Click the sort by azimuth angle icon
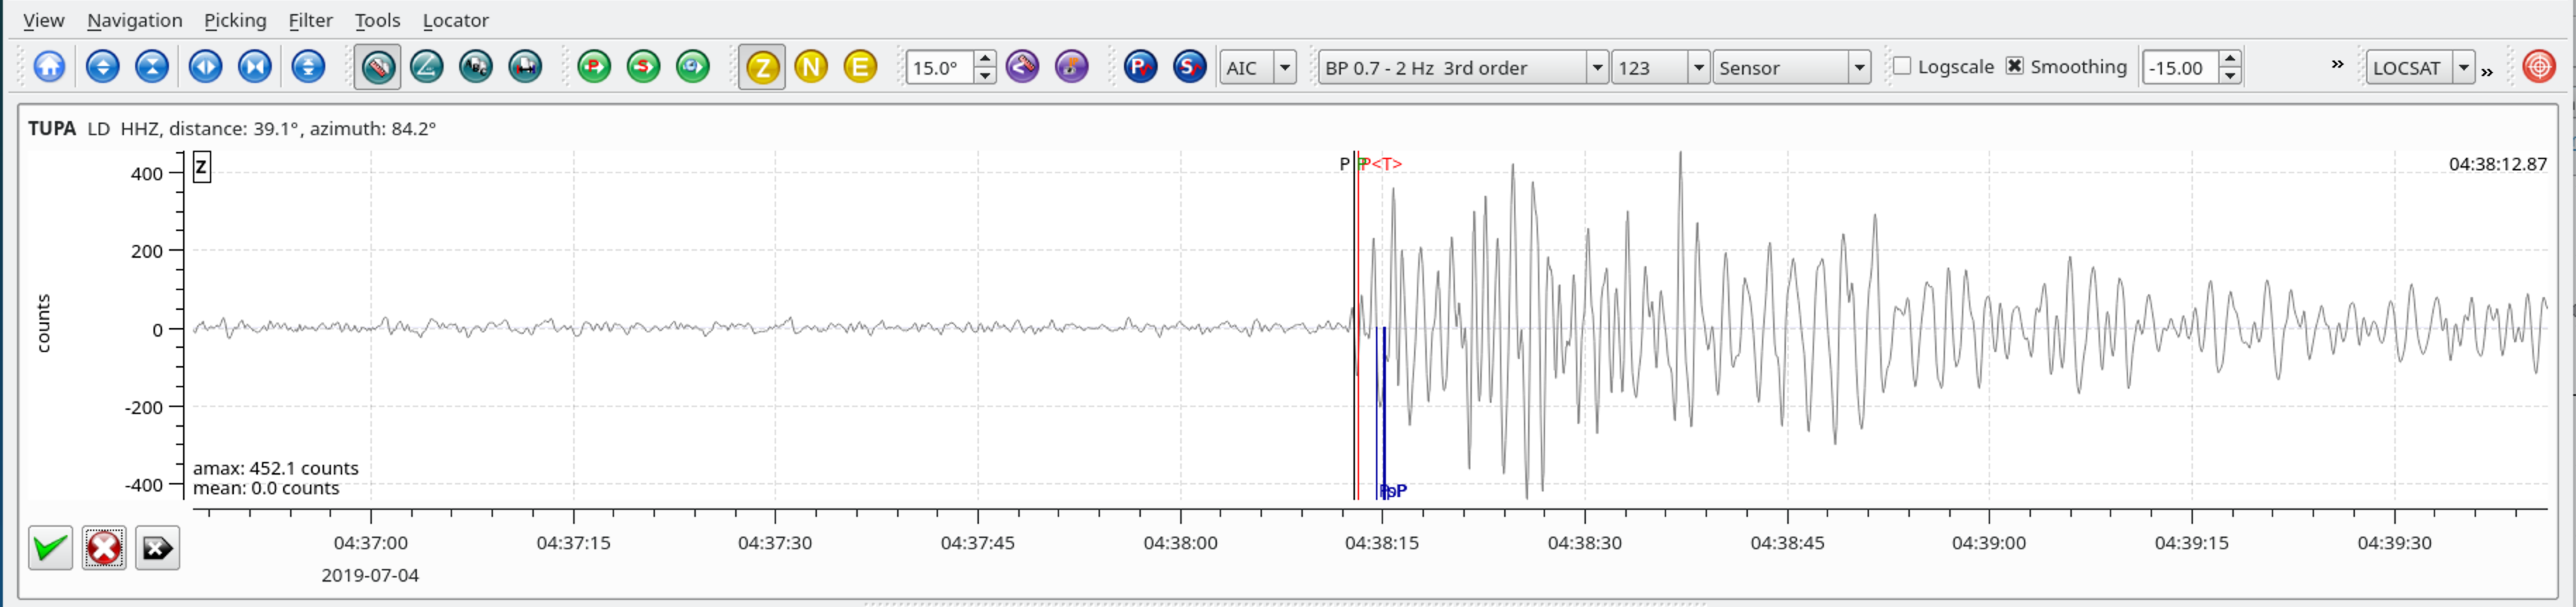Image resolution: width=2576 pixels, height=607 pixels. (x=427, y=67)
